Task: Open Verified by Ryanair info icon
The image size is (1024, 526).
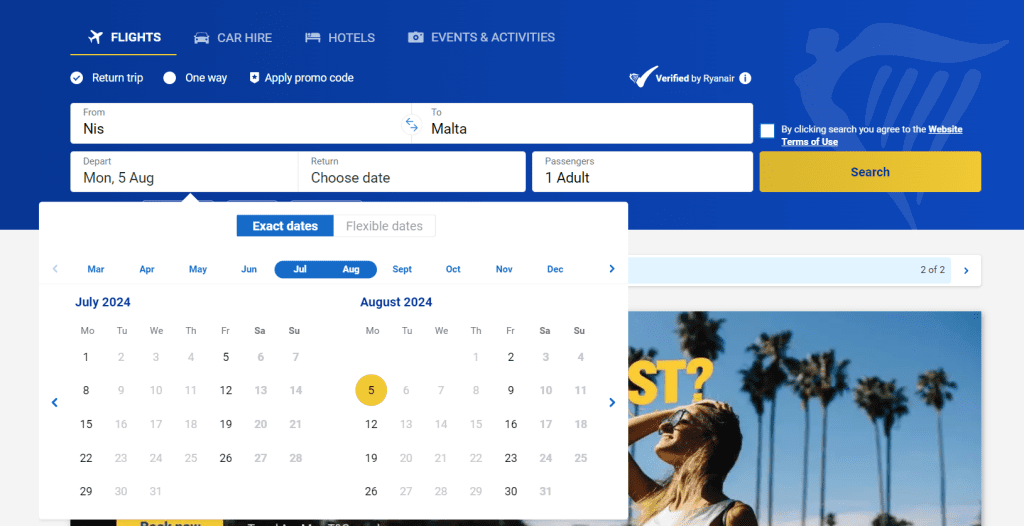Action: [x=745, y=78]
